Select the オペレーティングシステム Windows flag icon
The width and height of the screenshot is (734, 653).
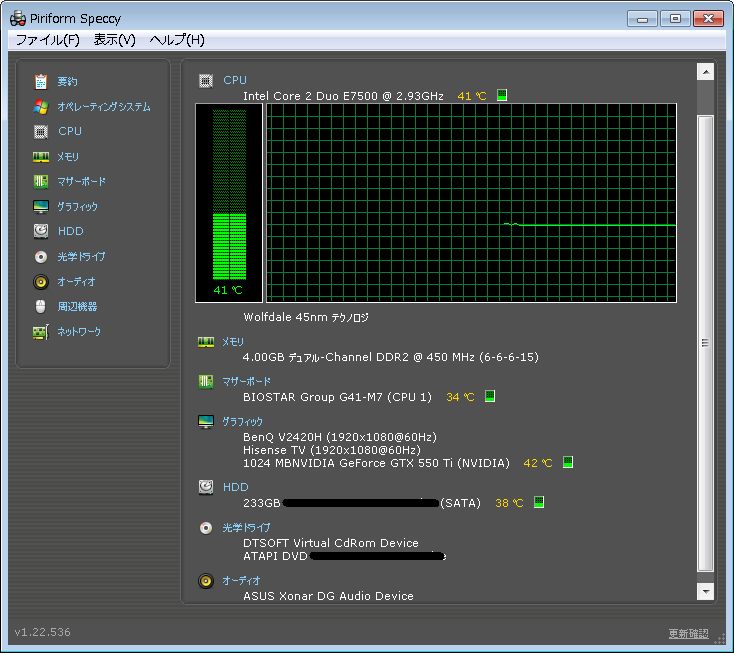point(41,107)
